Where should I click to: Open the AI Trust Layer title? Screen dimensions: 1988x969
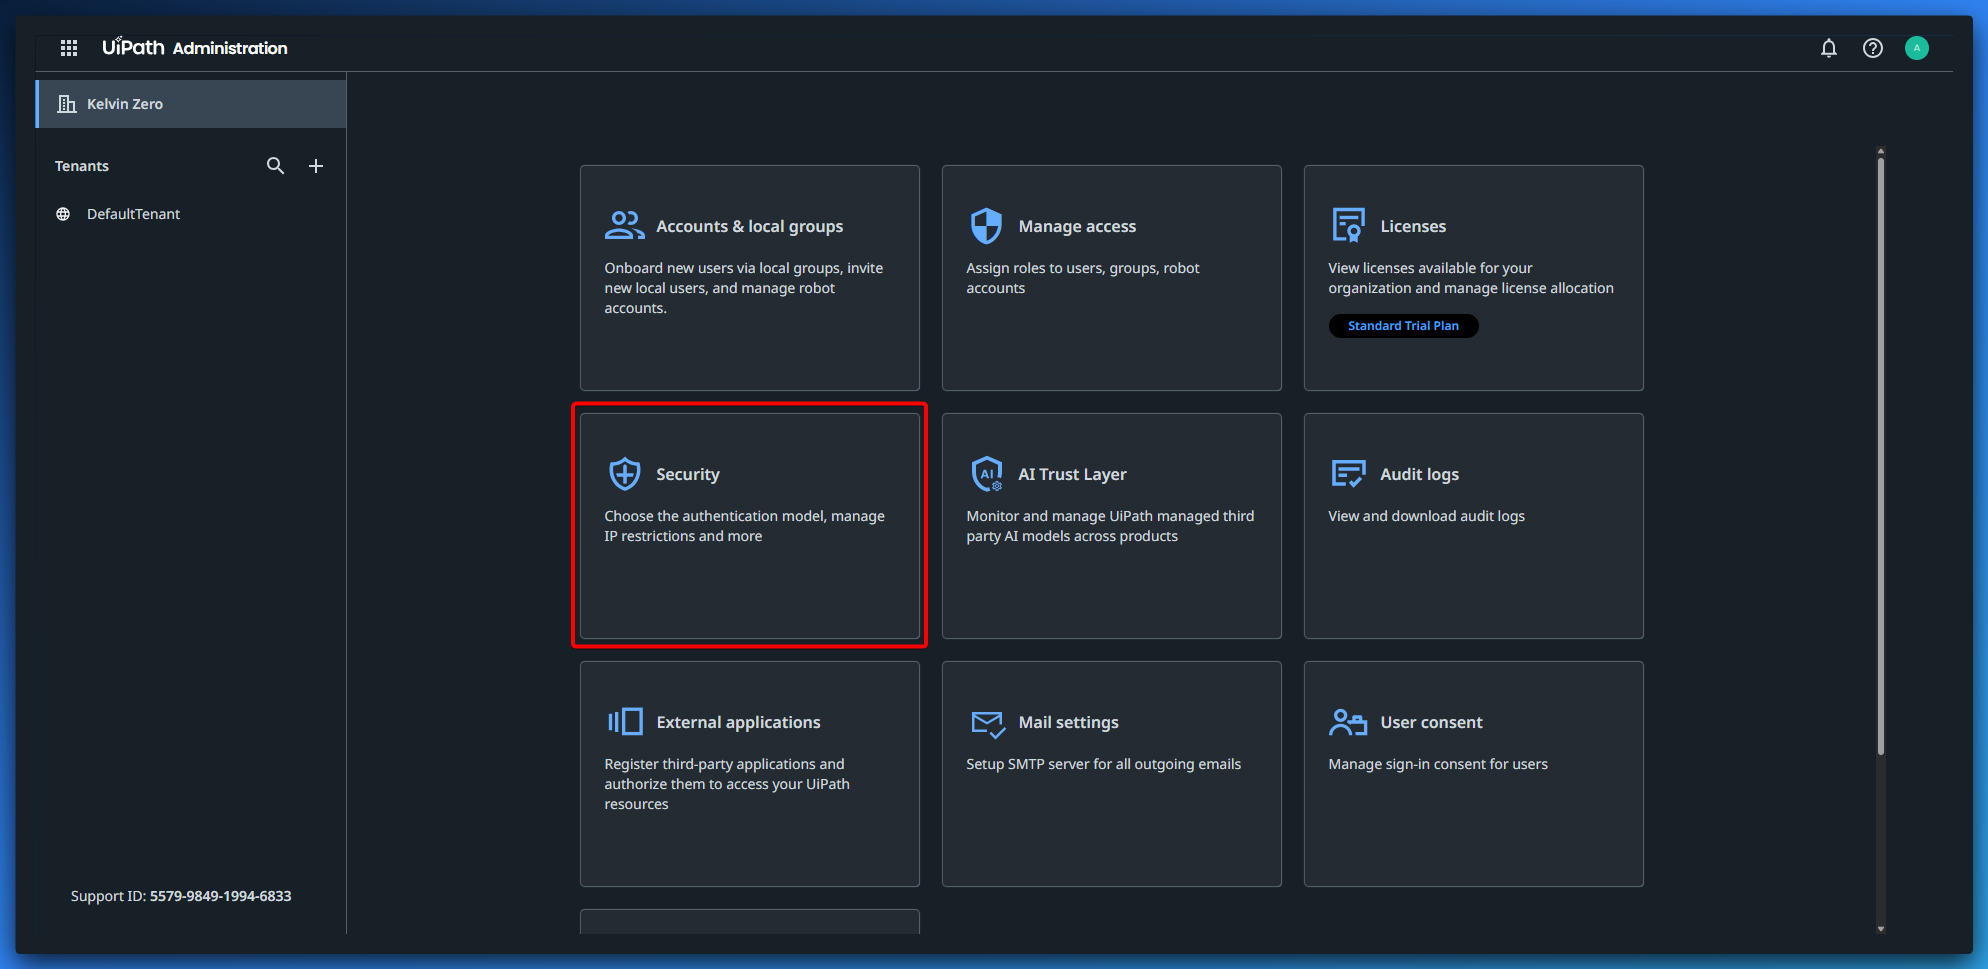1072,475
